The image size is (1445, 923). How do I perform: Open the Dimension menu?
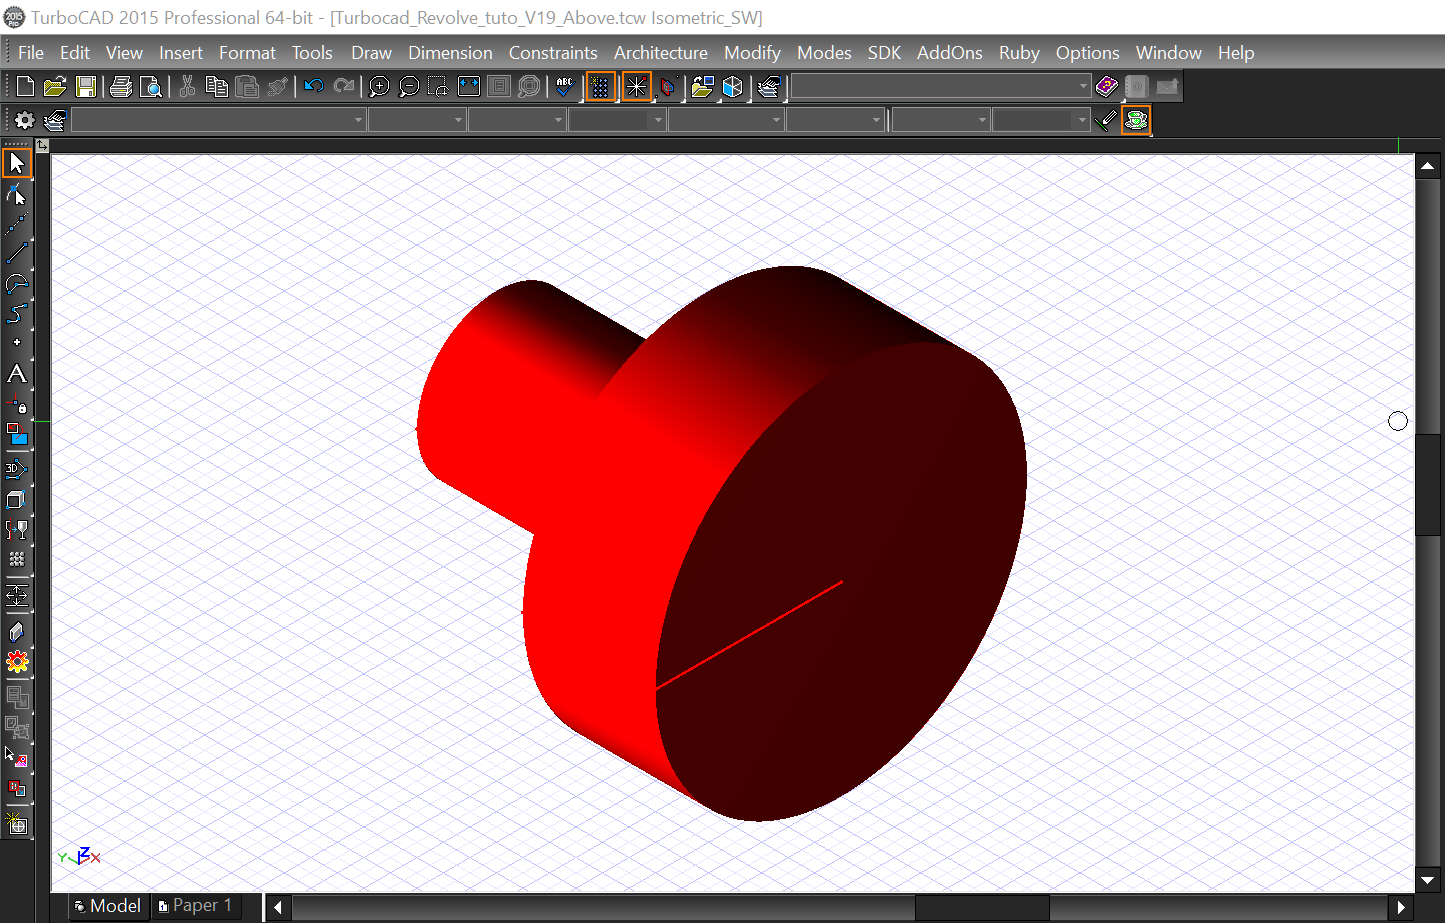[450, 53]
